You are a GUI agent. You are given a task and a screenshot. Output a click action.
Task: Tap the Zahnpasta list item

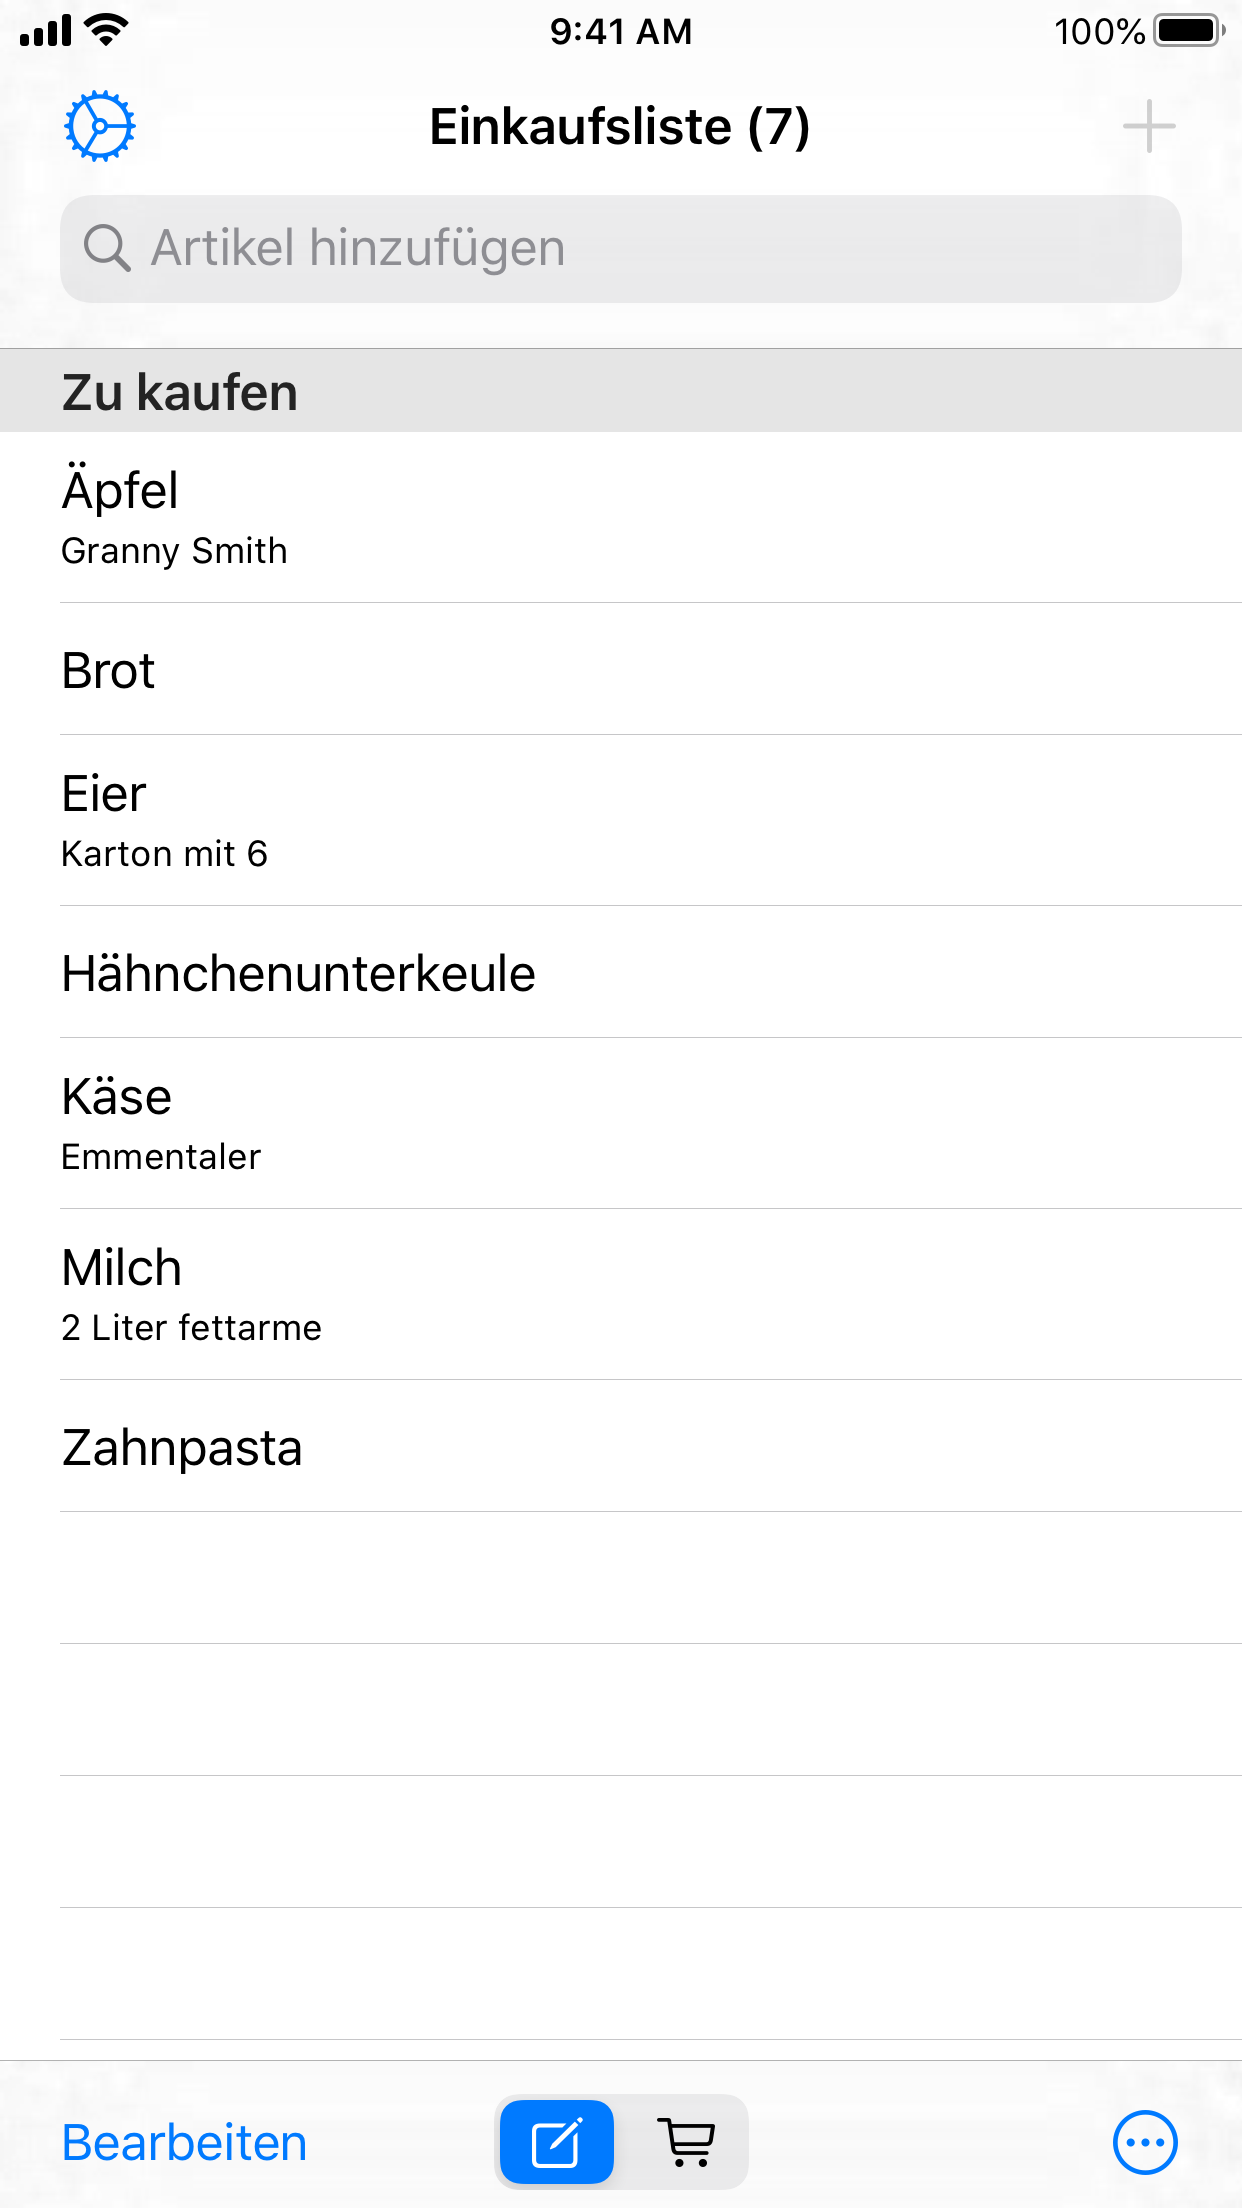click(x=620, y=1446)
